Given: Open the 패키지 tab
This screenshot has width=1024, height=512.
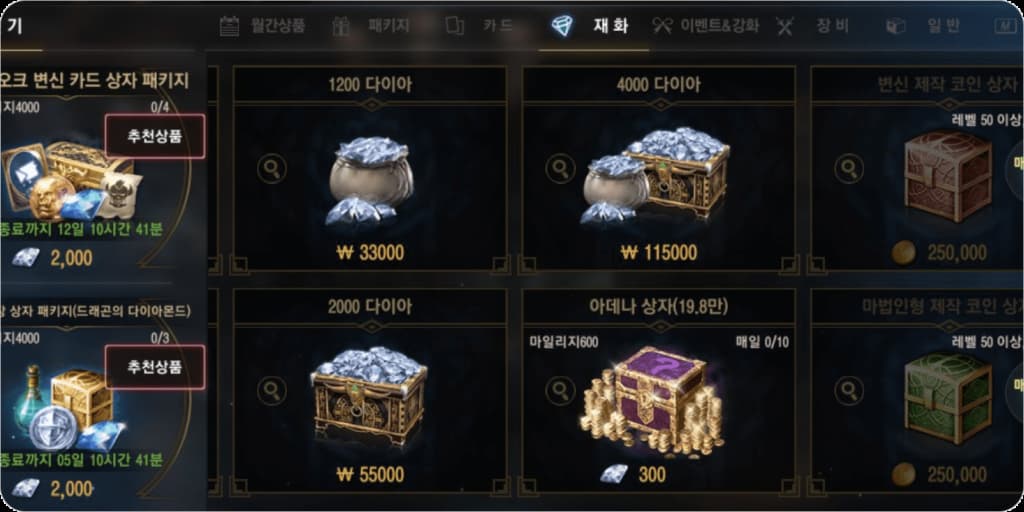Looking at the screenshot, I should [370, 26].
